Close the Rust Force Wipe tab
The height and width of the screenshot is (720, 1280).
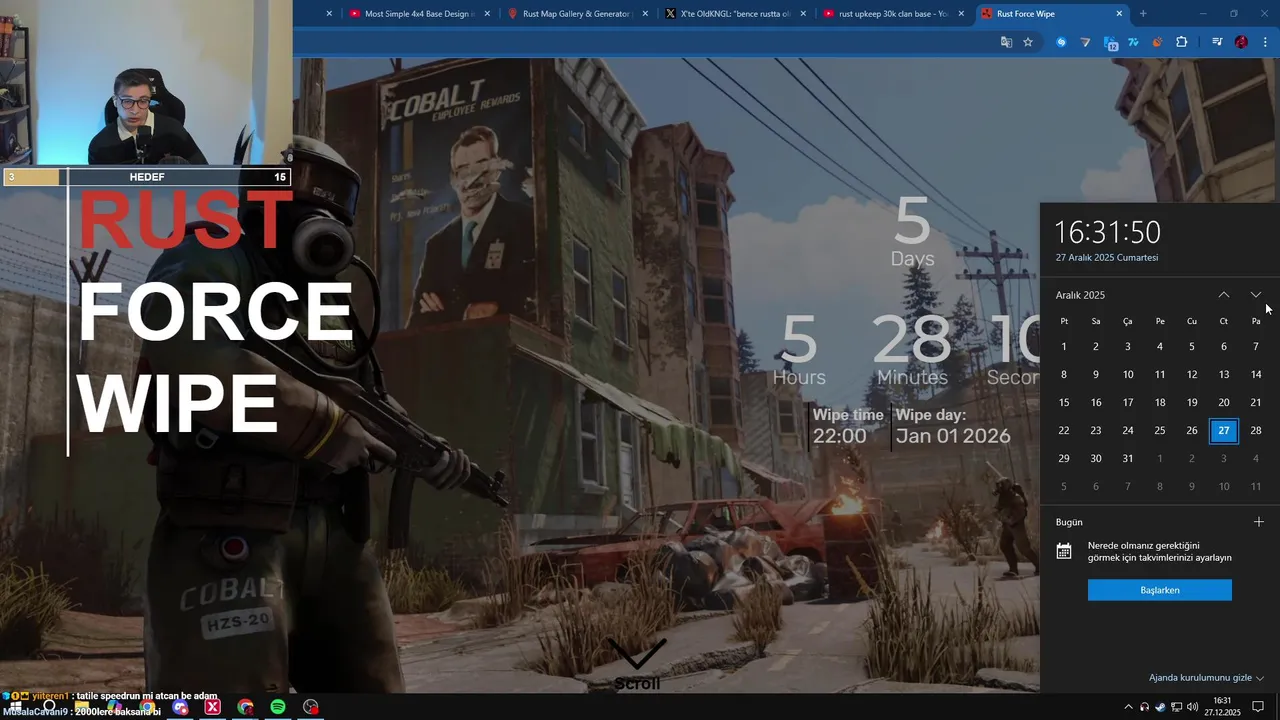click(x=1121, y=14)
